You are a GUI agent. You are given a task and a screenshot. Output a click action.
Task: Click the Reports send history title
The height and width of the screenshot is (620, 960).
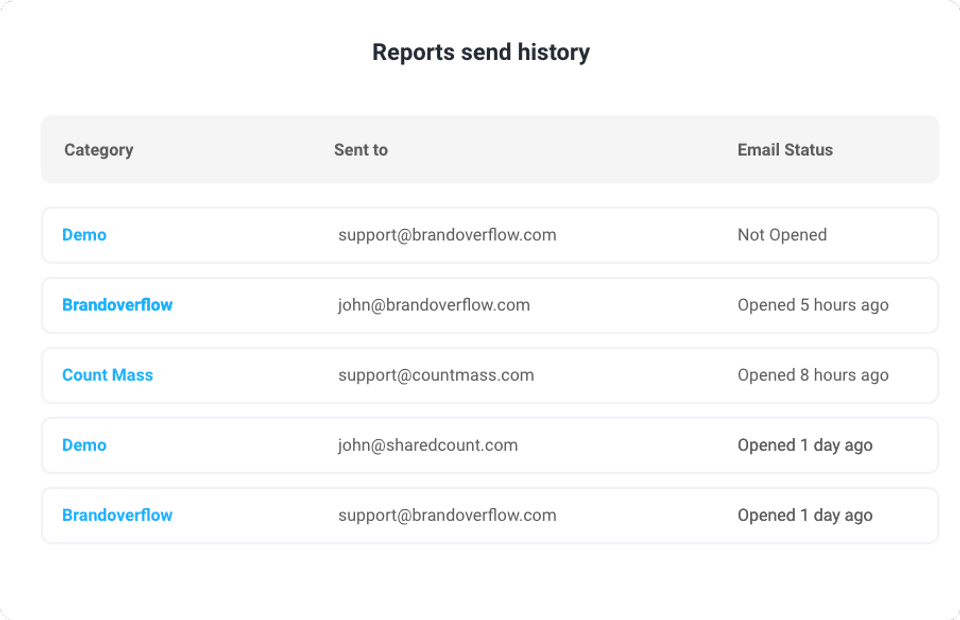(481, 52)
